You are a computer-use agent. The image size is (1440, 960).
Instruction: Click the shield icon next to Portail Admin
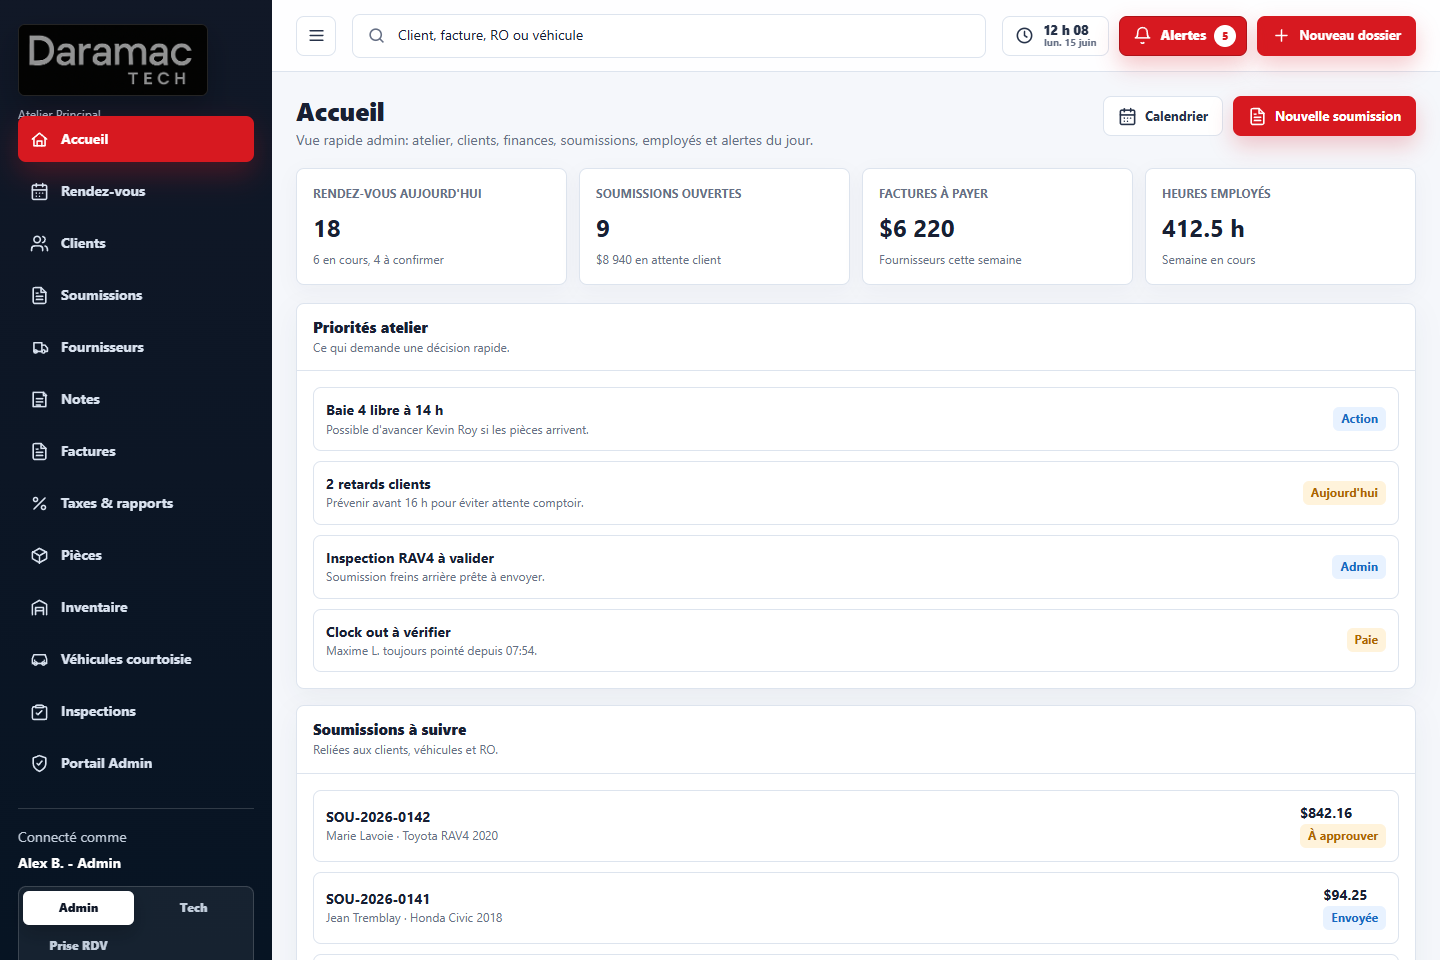[x=40, y=764]
